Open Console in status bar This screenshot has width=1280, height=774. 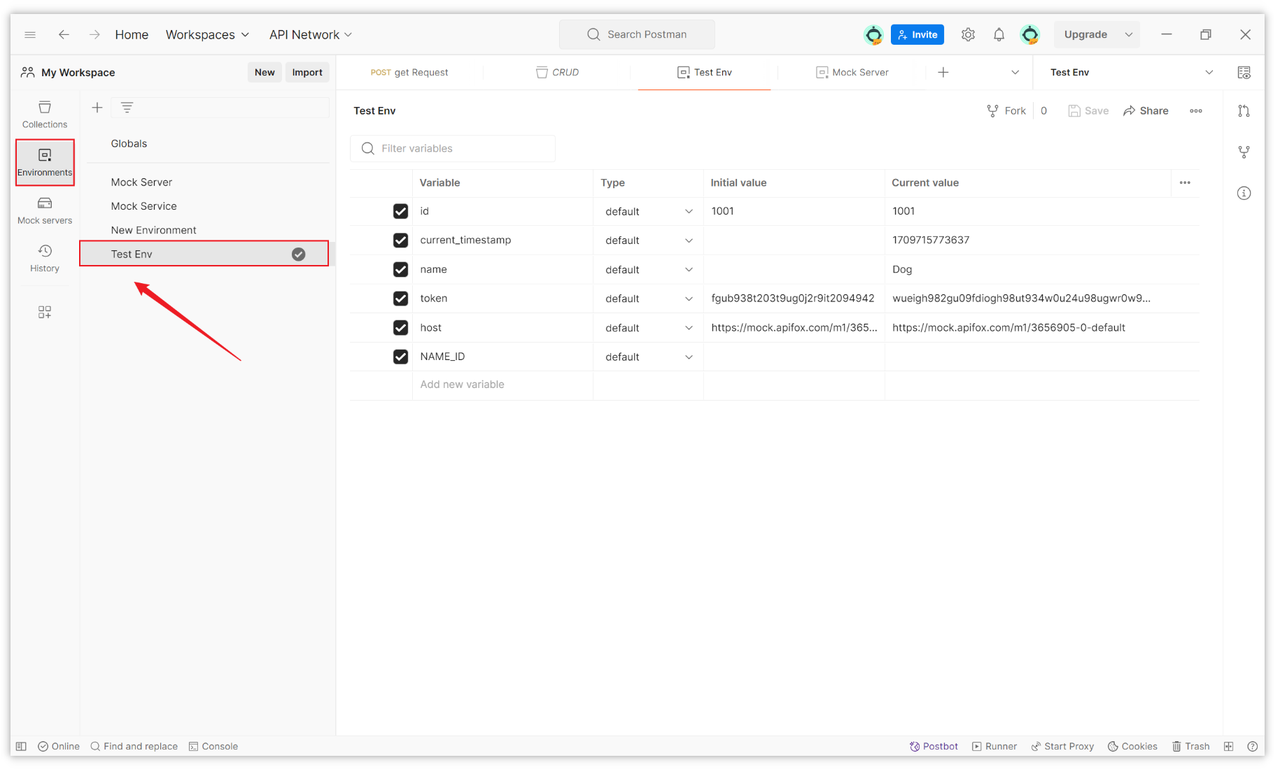tap(213, 746)
